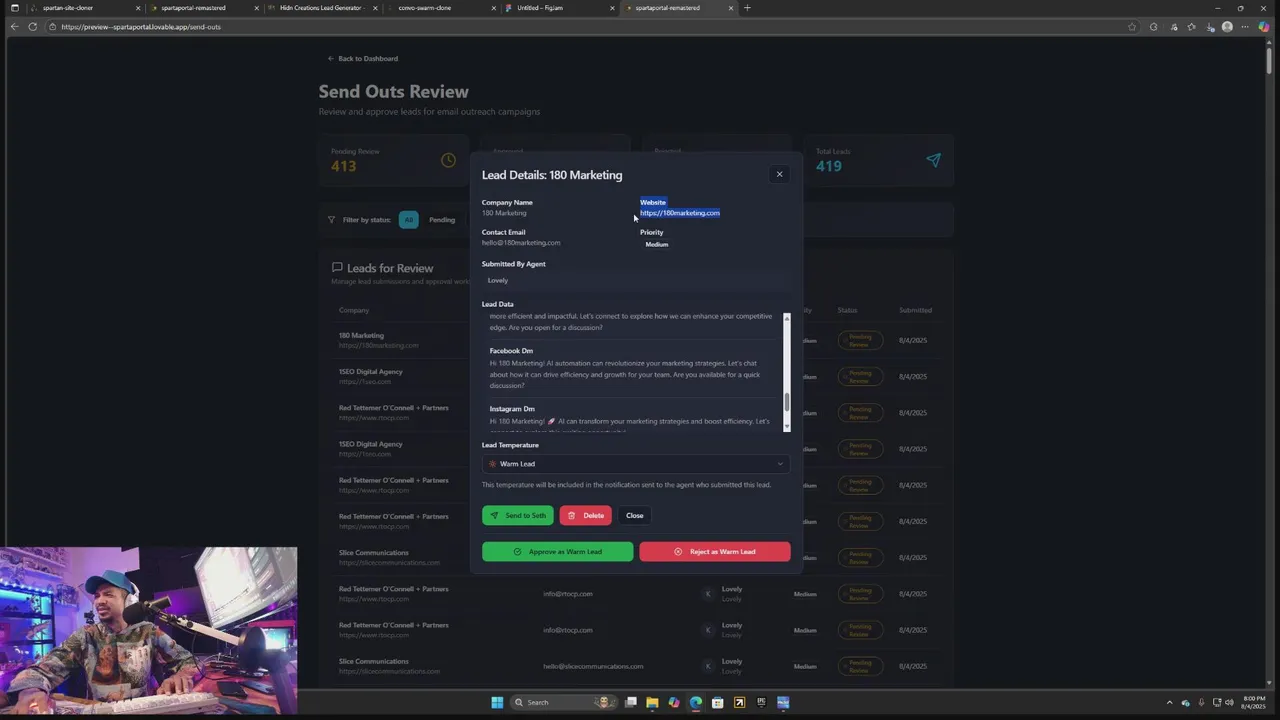This screenshot has width=1280, height=720.
Task: Go back to Dashboard
Action: pos(363,59)
